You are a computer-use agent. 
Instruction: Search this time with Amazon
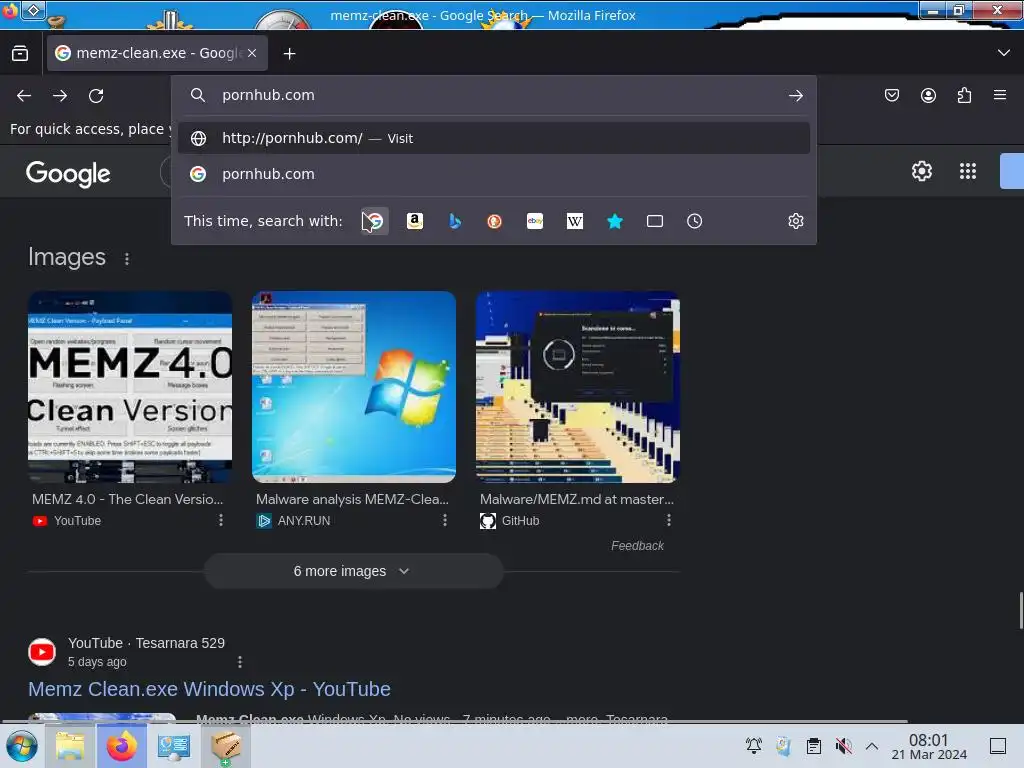tap(415, 221)
